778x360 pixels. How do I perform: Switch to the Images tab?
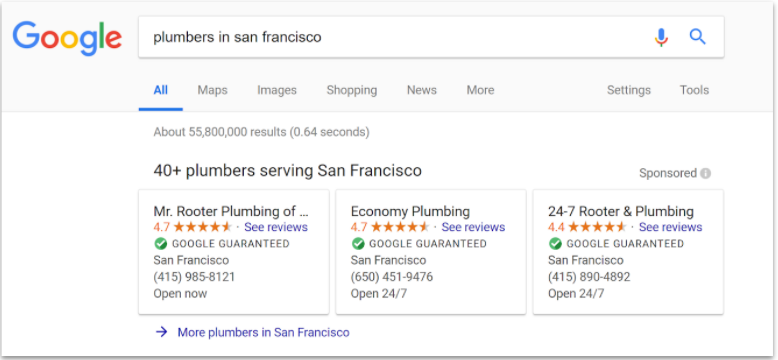(x=277, y=90)
